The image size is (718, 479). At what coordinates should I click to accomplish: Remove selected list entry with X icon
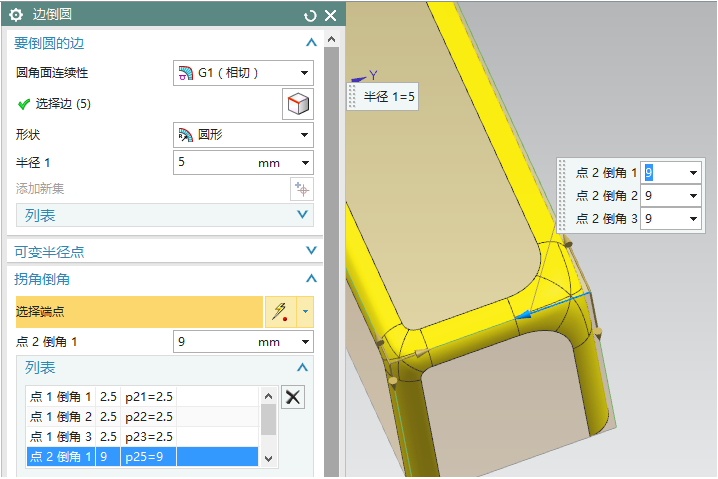pyautogui.click(x=292, y=397)
